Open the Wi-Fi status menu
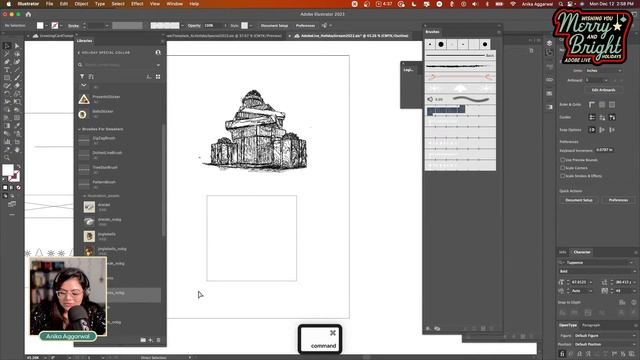Image resolution: width=640 pixels, height=360 pixels. 512,4
